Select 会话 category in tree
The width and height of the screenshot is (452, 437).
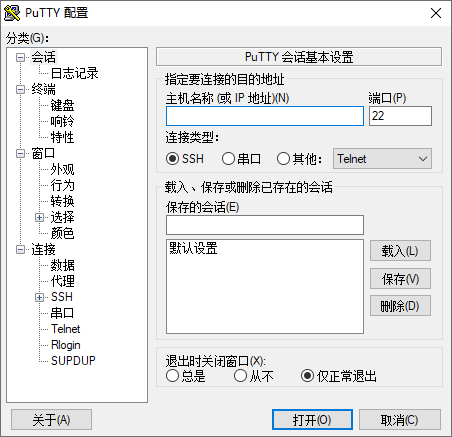(x=44, y=57)
